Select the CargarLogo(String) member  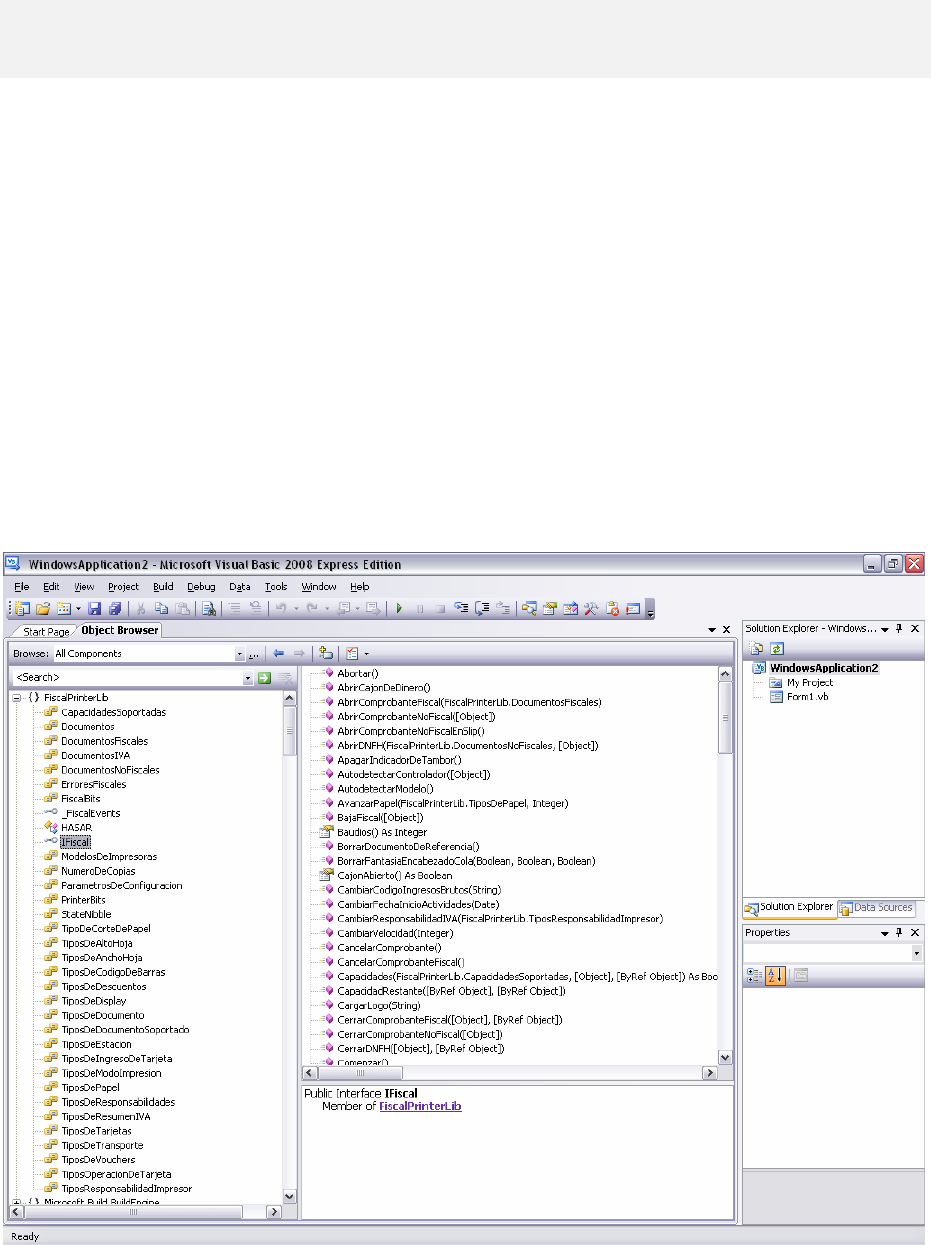[378, 1005]
